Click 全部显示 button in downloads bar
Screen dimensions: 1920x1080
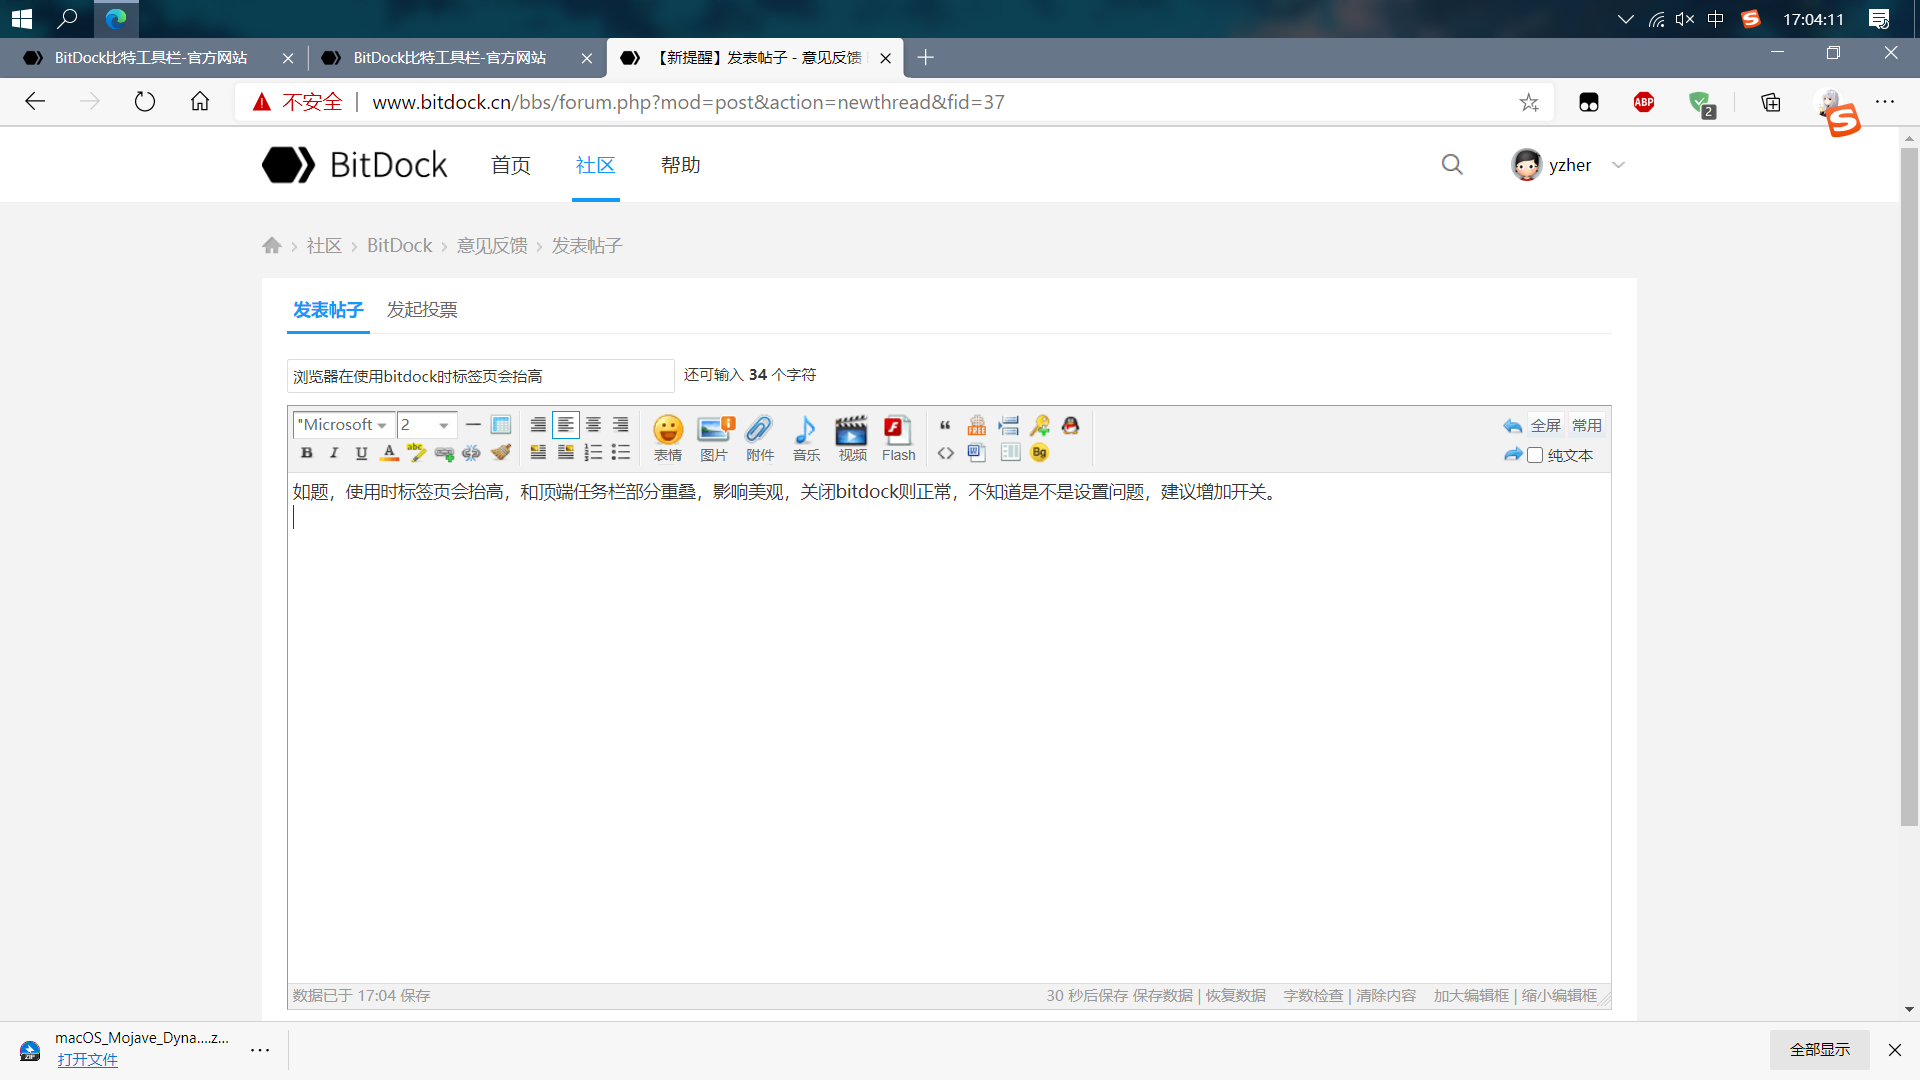point(1819,1050)
